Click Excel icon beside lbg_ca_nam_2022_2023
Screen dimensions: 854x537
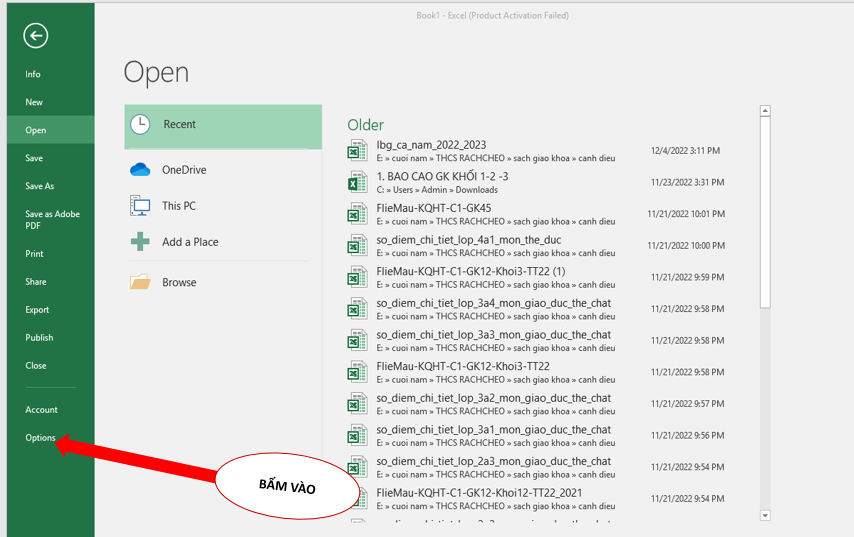click(x=357, y=151)
